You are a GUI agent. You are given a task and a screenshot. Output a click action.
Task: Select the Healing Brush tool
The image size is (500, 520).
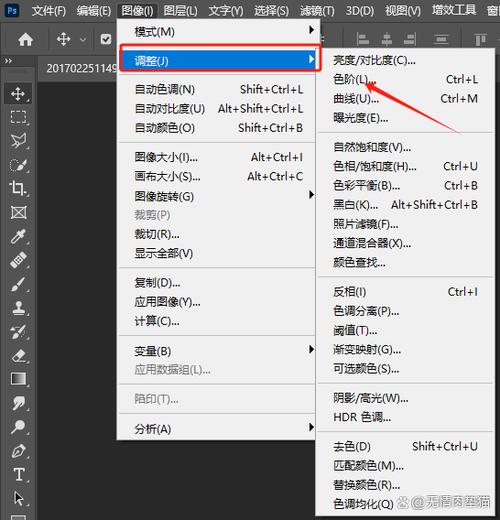pyautogui.click(x=18, y=260)
